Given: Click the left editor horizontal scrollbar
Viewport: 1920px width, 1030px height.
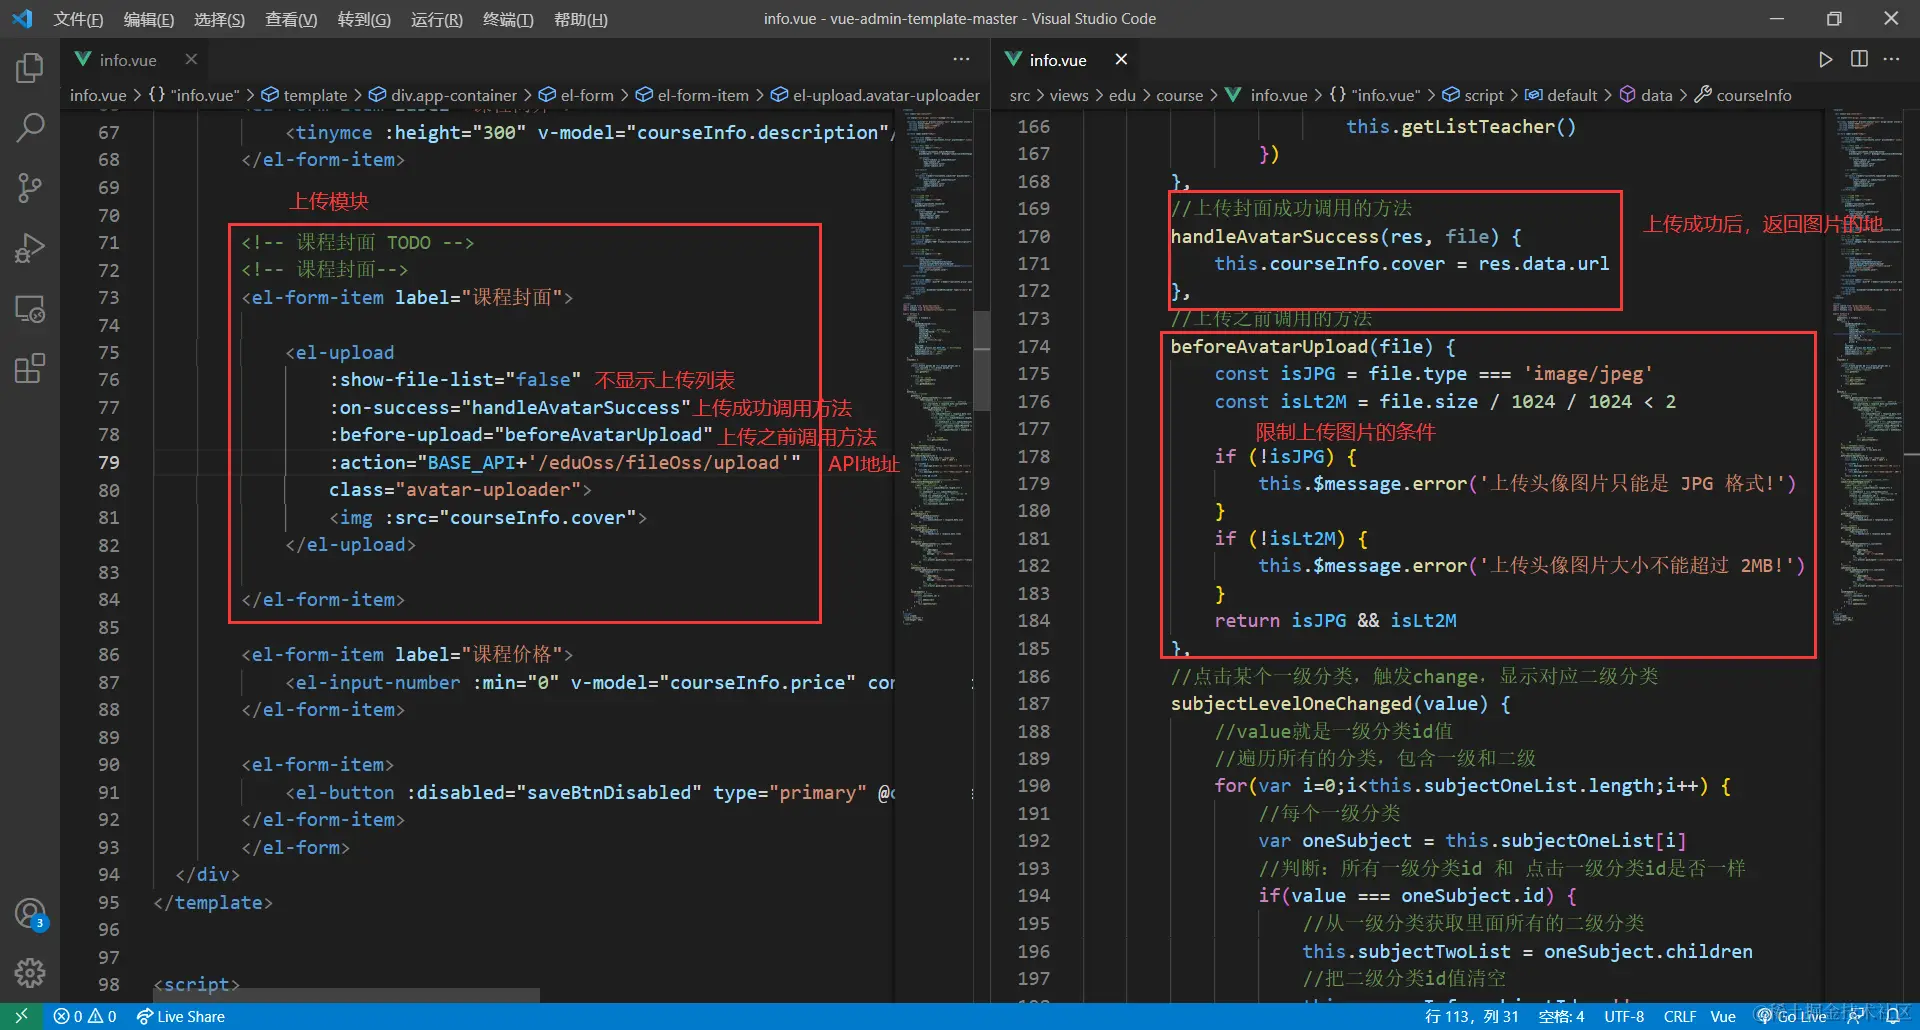Looking at the screenshot, I should point(347,995).
